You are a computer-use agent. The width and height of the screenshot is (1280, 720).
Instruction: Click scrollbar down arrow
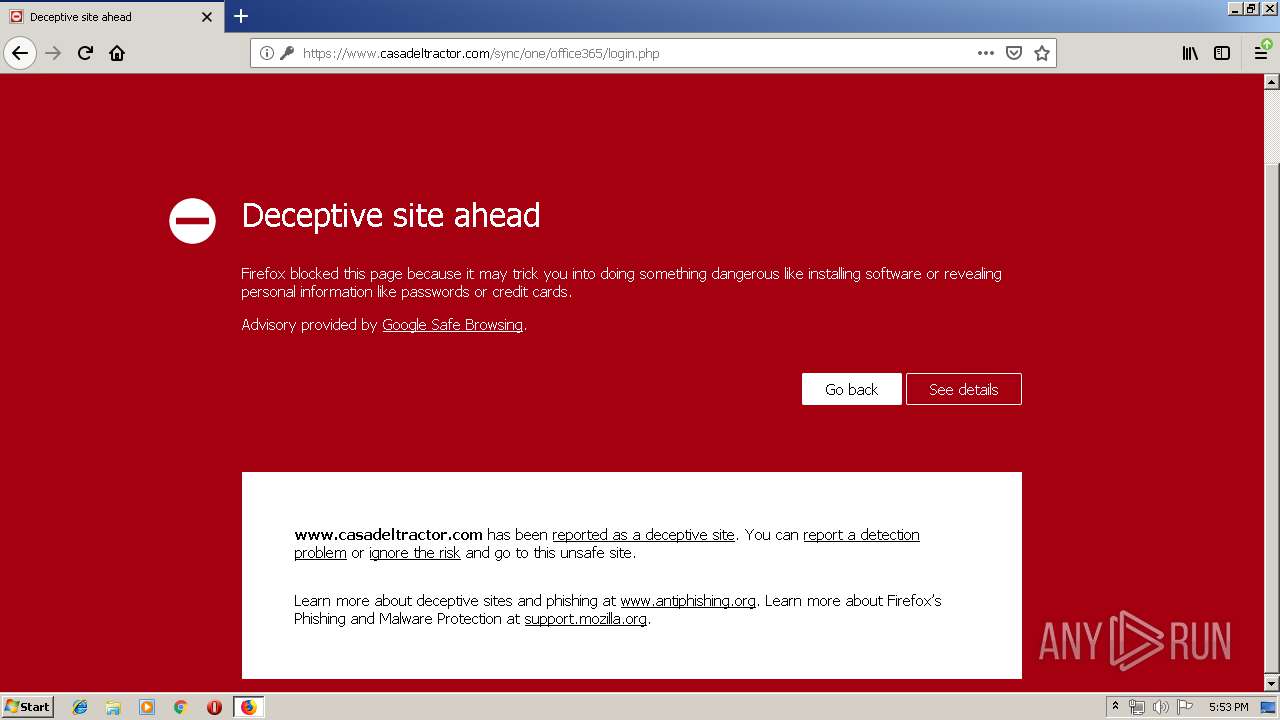click(1272, 683)
